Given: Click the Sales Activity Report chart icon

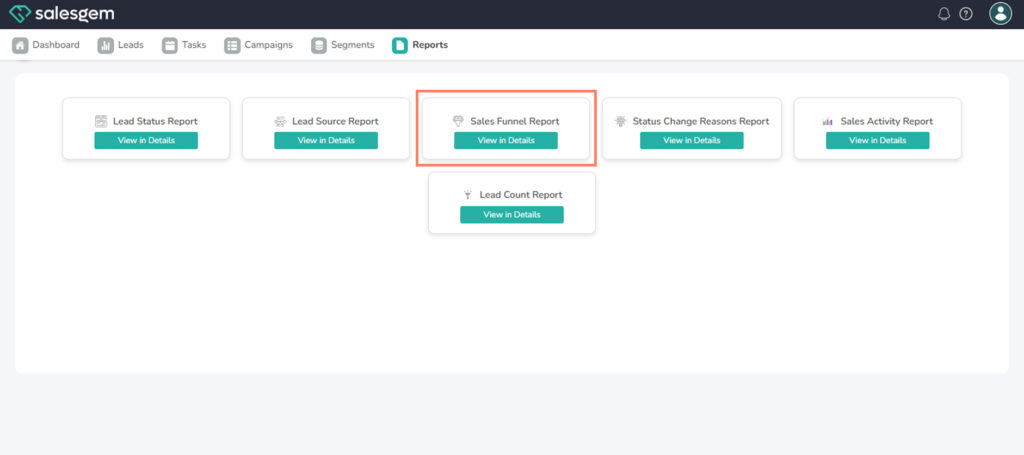Looking at the screenshot, I should (828, 121).
